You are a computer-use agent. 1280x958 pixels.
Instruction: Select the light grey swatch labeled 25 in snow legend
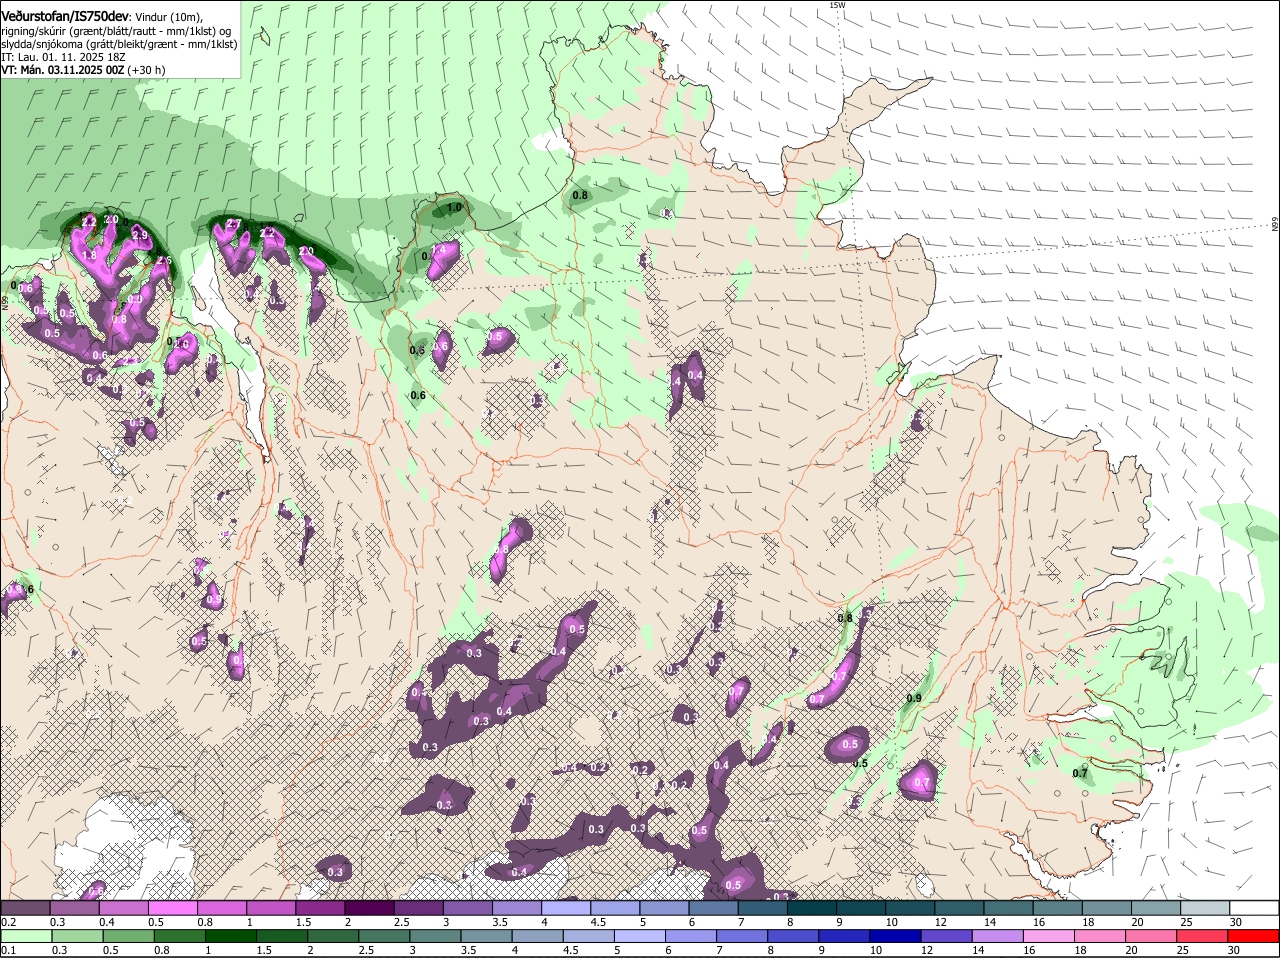1205,907
